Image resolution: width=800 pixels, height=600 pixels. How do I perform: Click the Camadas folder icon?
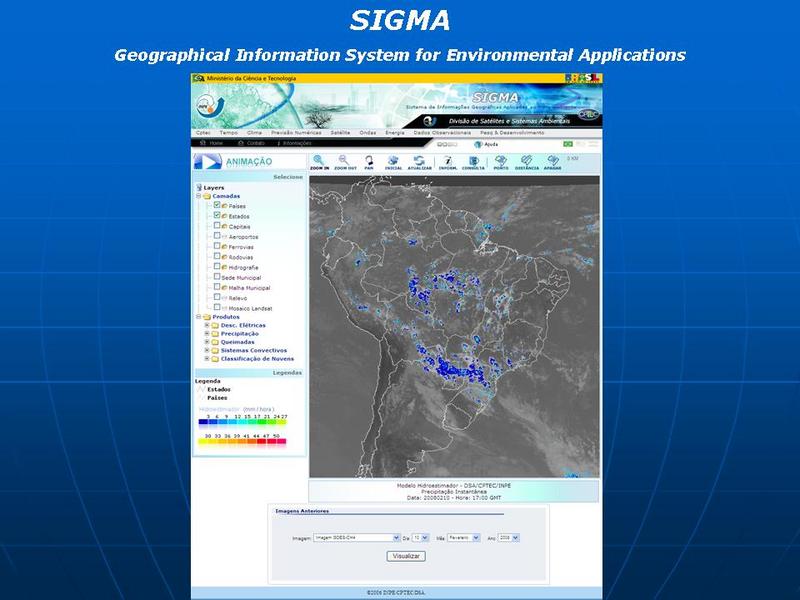207,196
